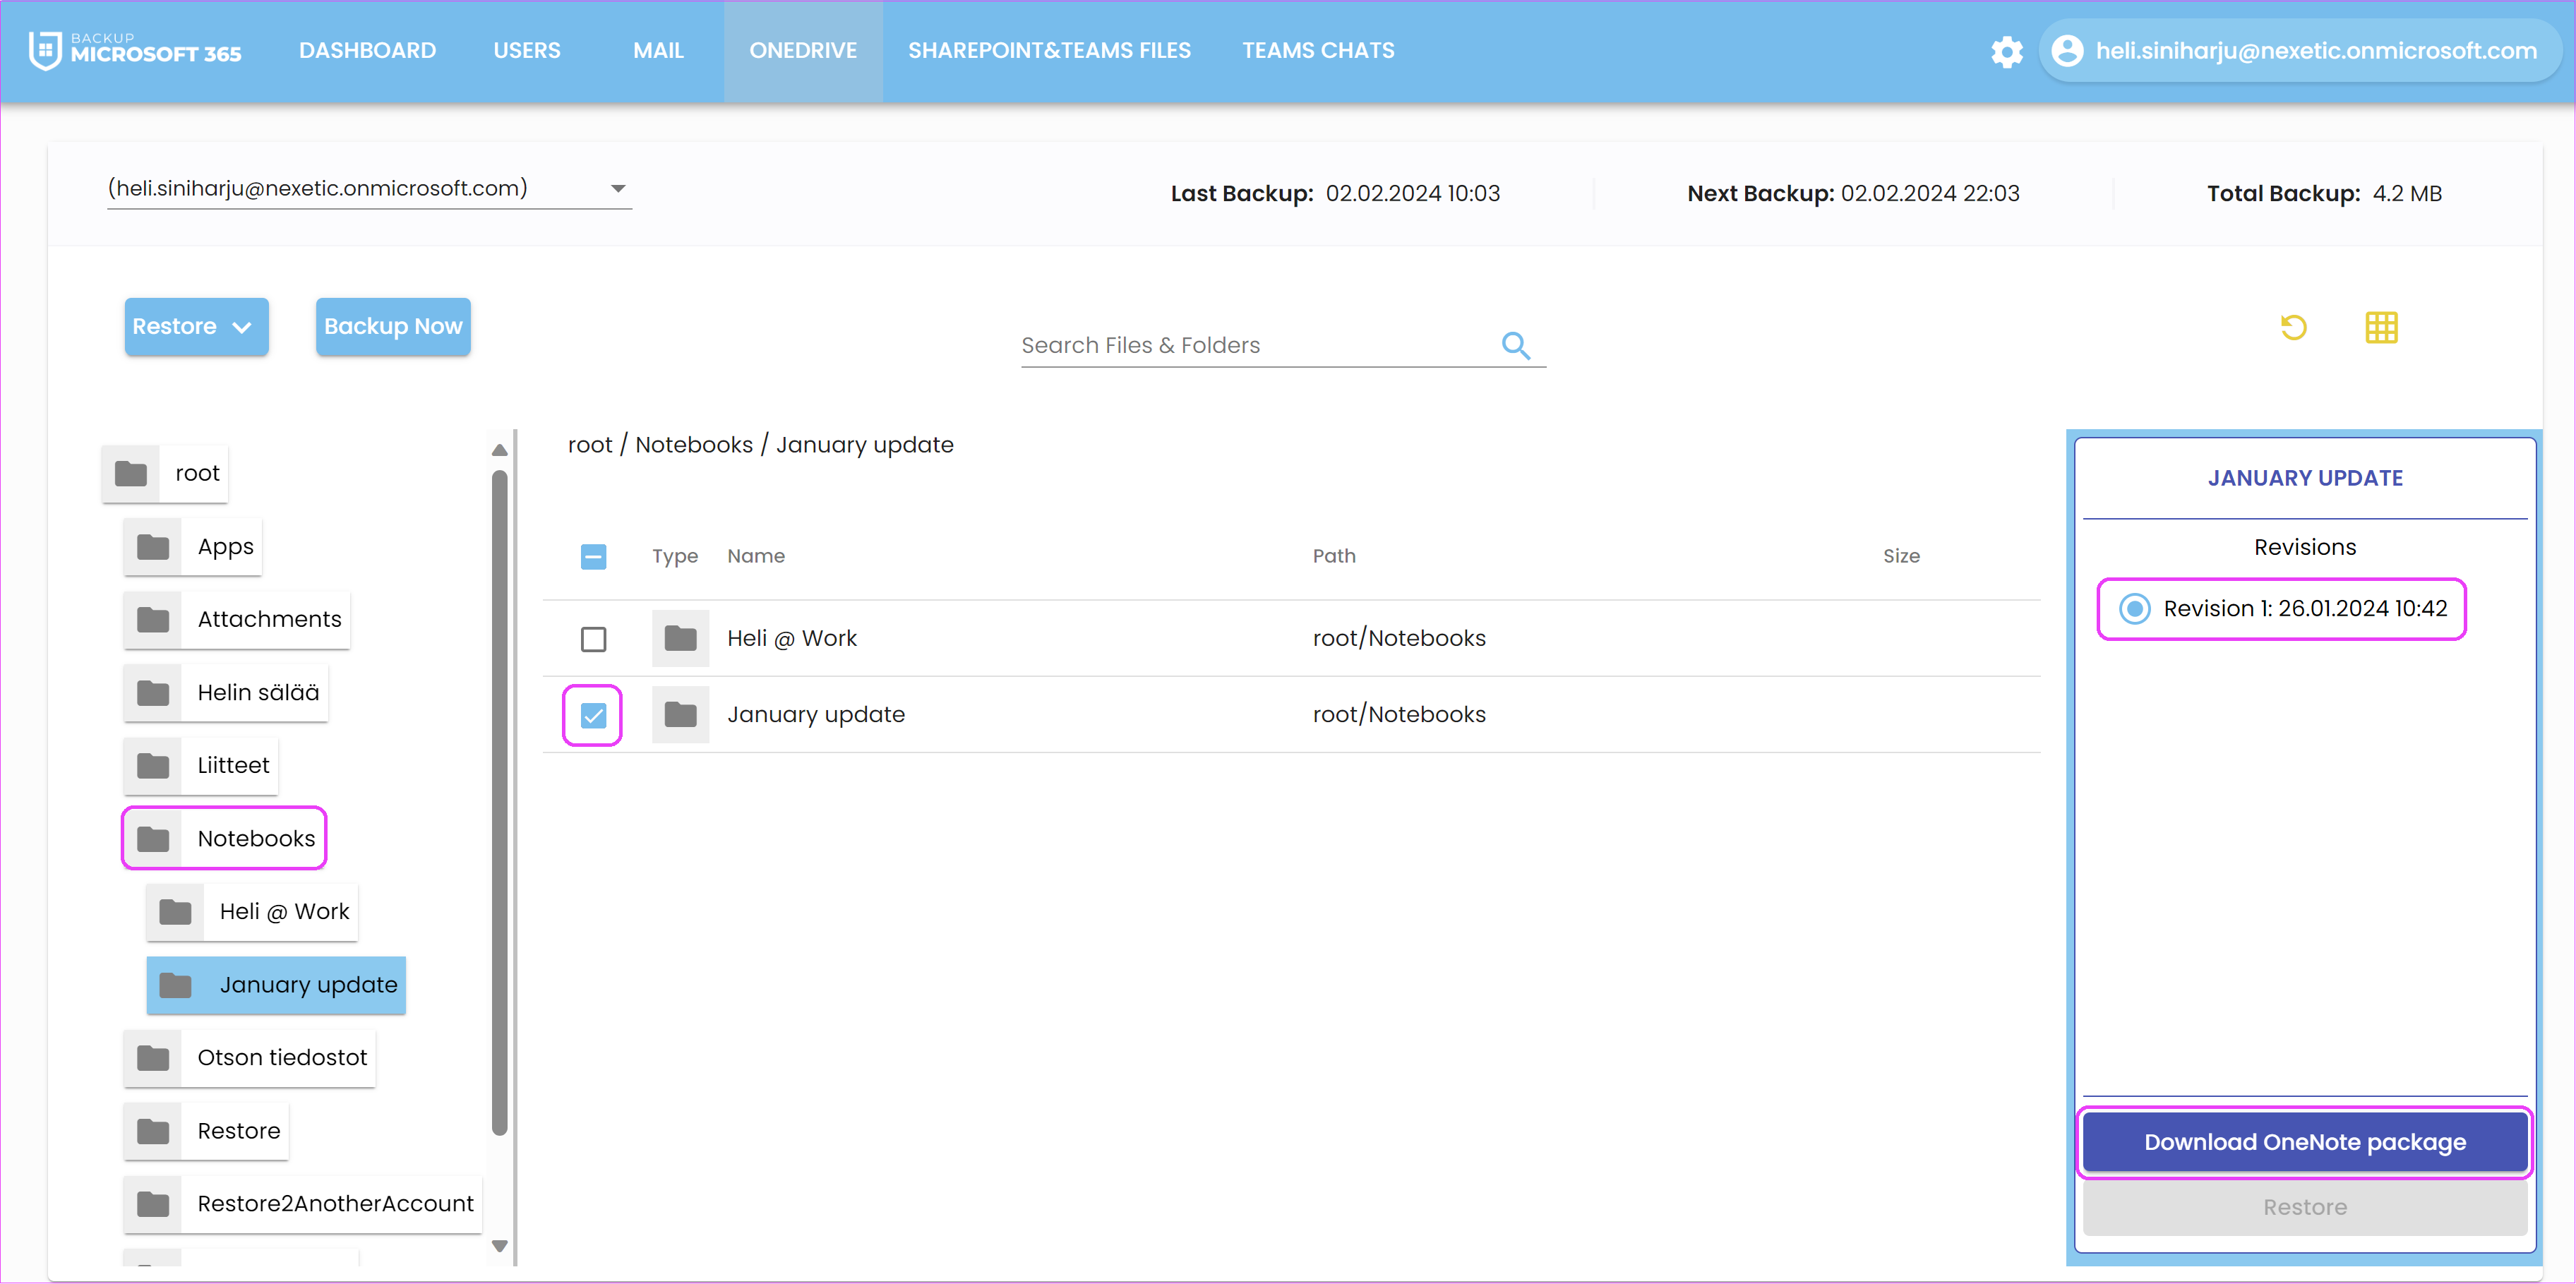Image resolution: width=2576 pixels, height=1284 pixels.
Task: Click the account email in header
Action: click(x=2316, y=50)
